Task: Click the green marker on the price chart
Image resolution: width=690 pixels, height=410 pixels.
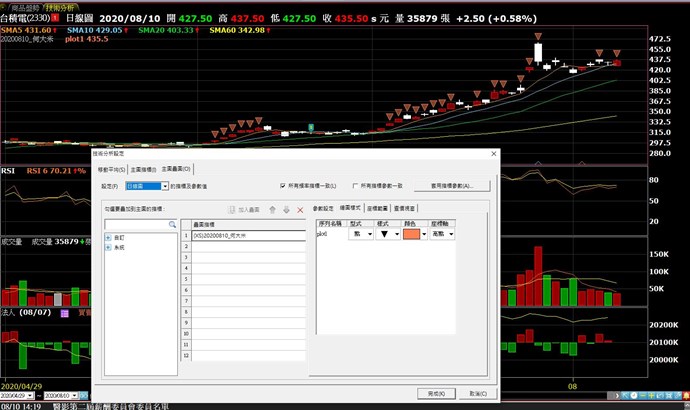Action: tap(312, 127)
